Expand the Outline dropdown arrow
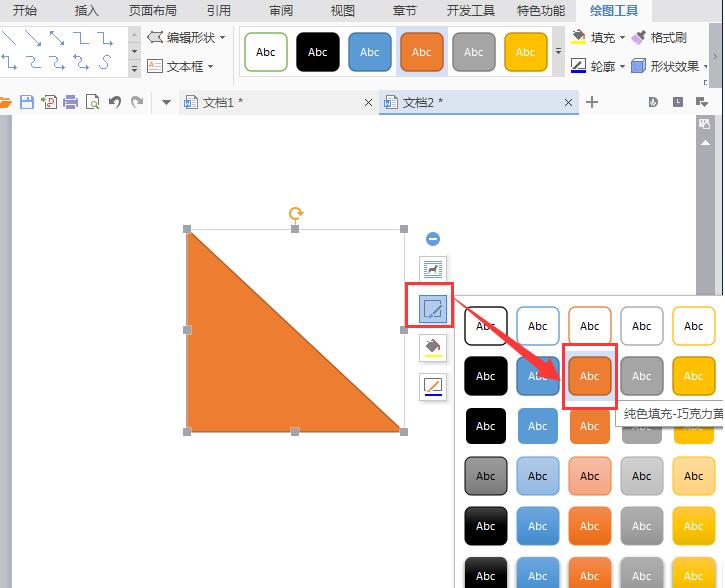Image resolution: width=725 pixels, height=588 pixels. pyautogui.click(x=622, y=67)
